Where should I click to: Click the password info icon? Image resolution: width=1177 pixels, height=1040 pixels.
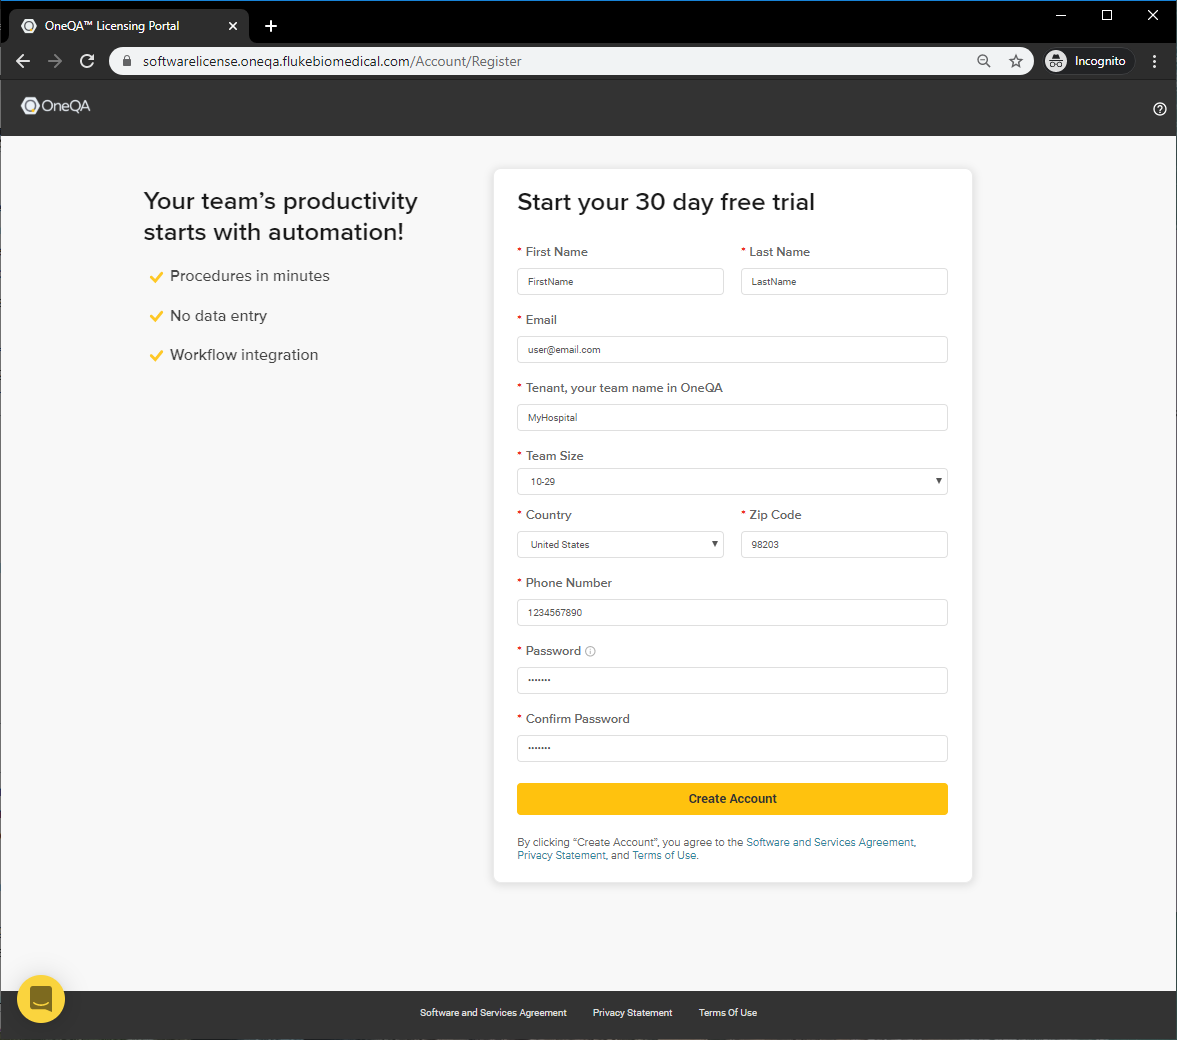click(590, 651)
